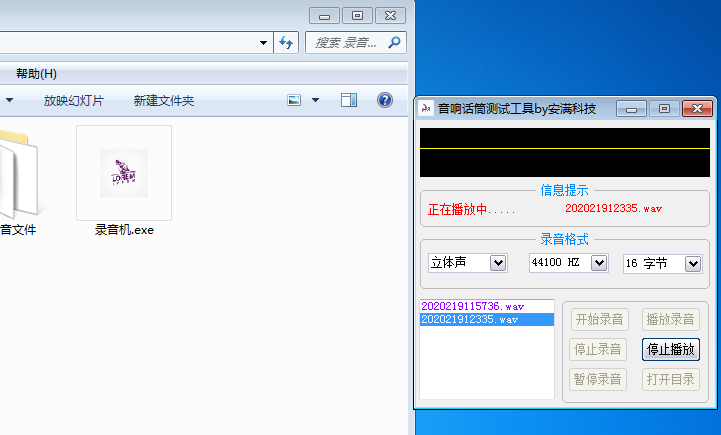Select 2020219115736.wav in the recording list
The image size is (721, 435).
(473, 306)
